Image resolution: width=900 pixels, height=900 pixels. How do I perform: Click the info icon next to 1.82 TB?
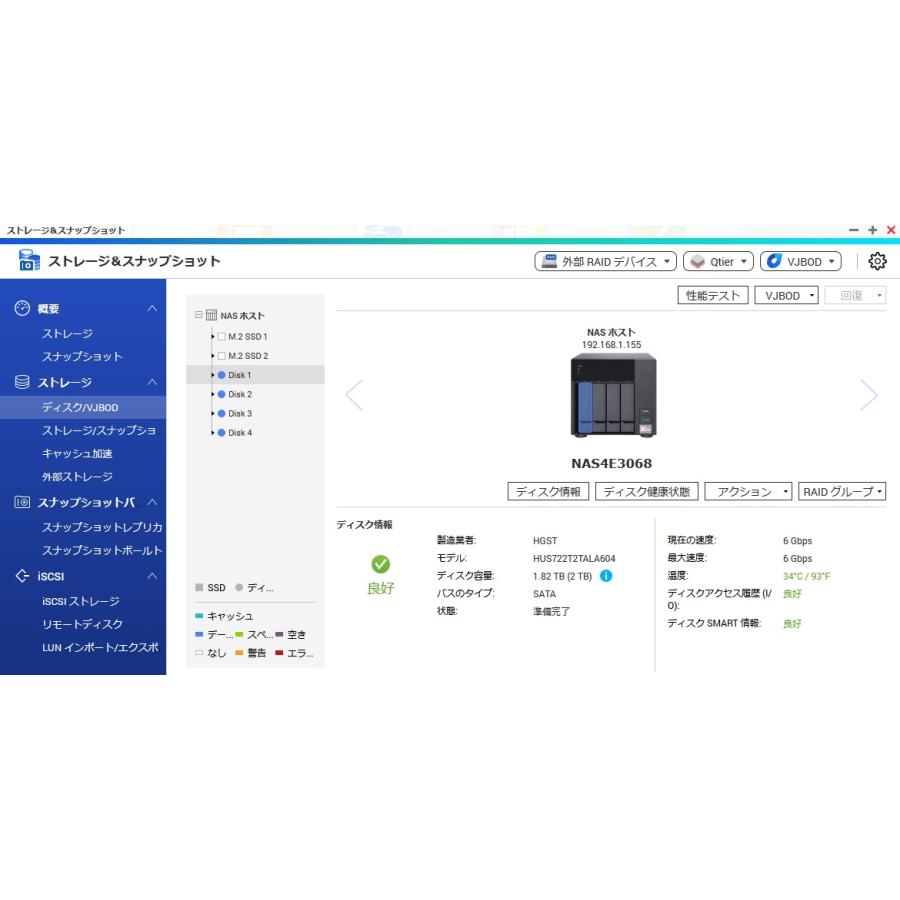pyautogui.click(x=606, y=576)
